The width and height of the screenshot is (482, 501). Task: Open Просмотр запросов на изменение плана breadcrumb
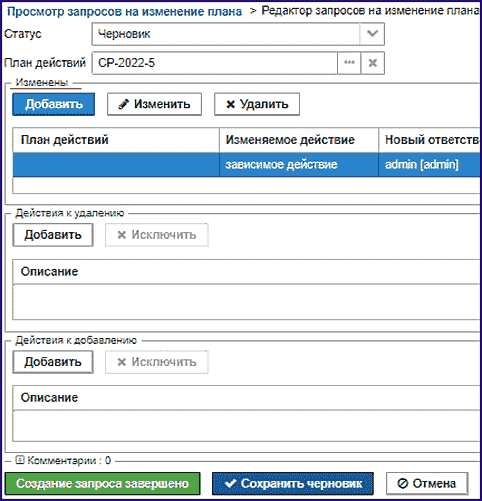(124, 12)
